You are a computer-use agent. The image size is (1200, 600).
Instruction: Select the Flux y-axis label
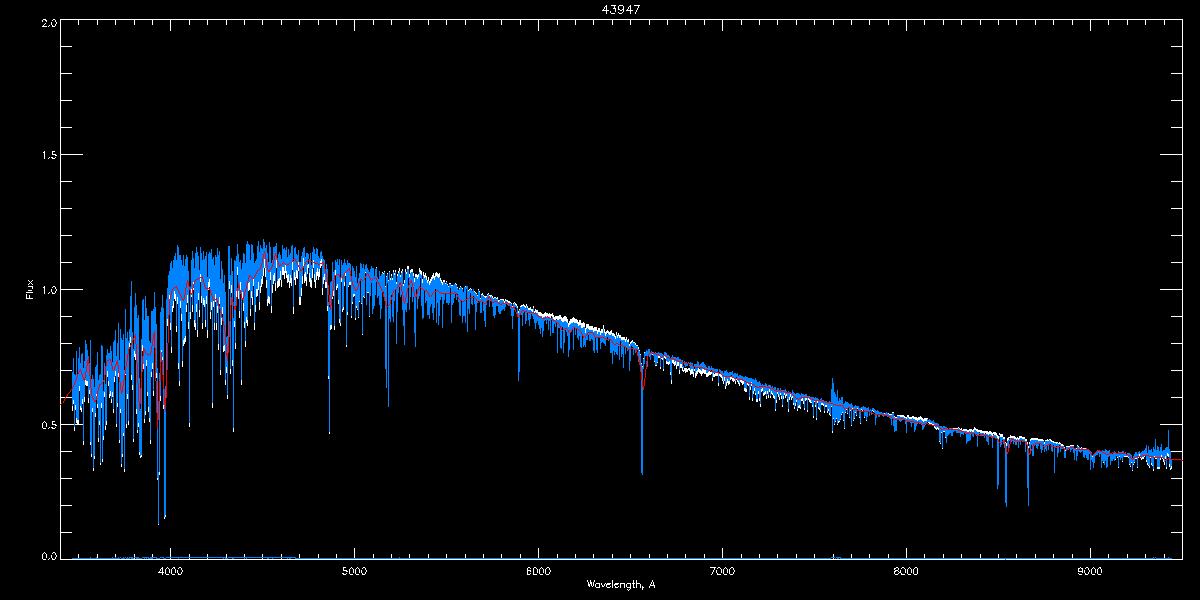[30, 289]
